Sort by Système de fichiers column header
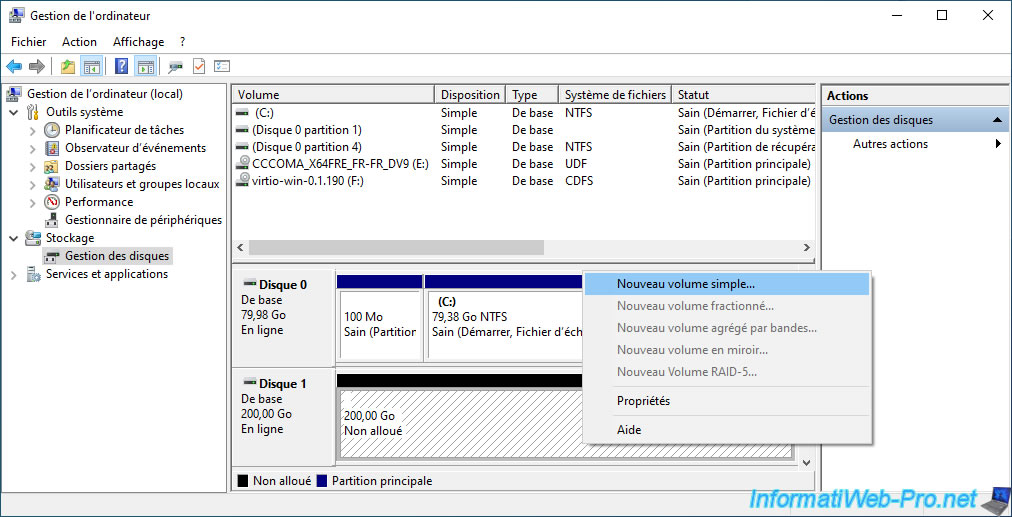The width and height of the screenshot is (1012, 517). point(615,95)
